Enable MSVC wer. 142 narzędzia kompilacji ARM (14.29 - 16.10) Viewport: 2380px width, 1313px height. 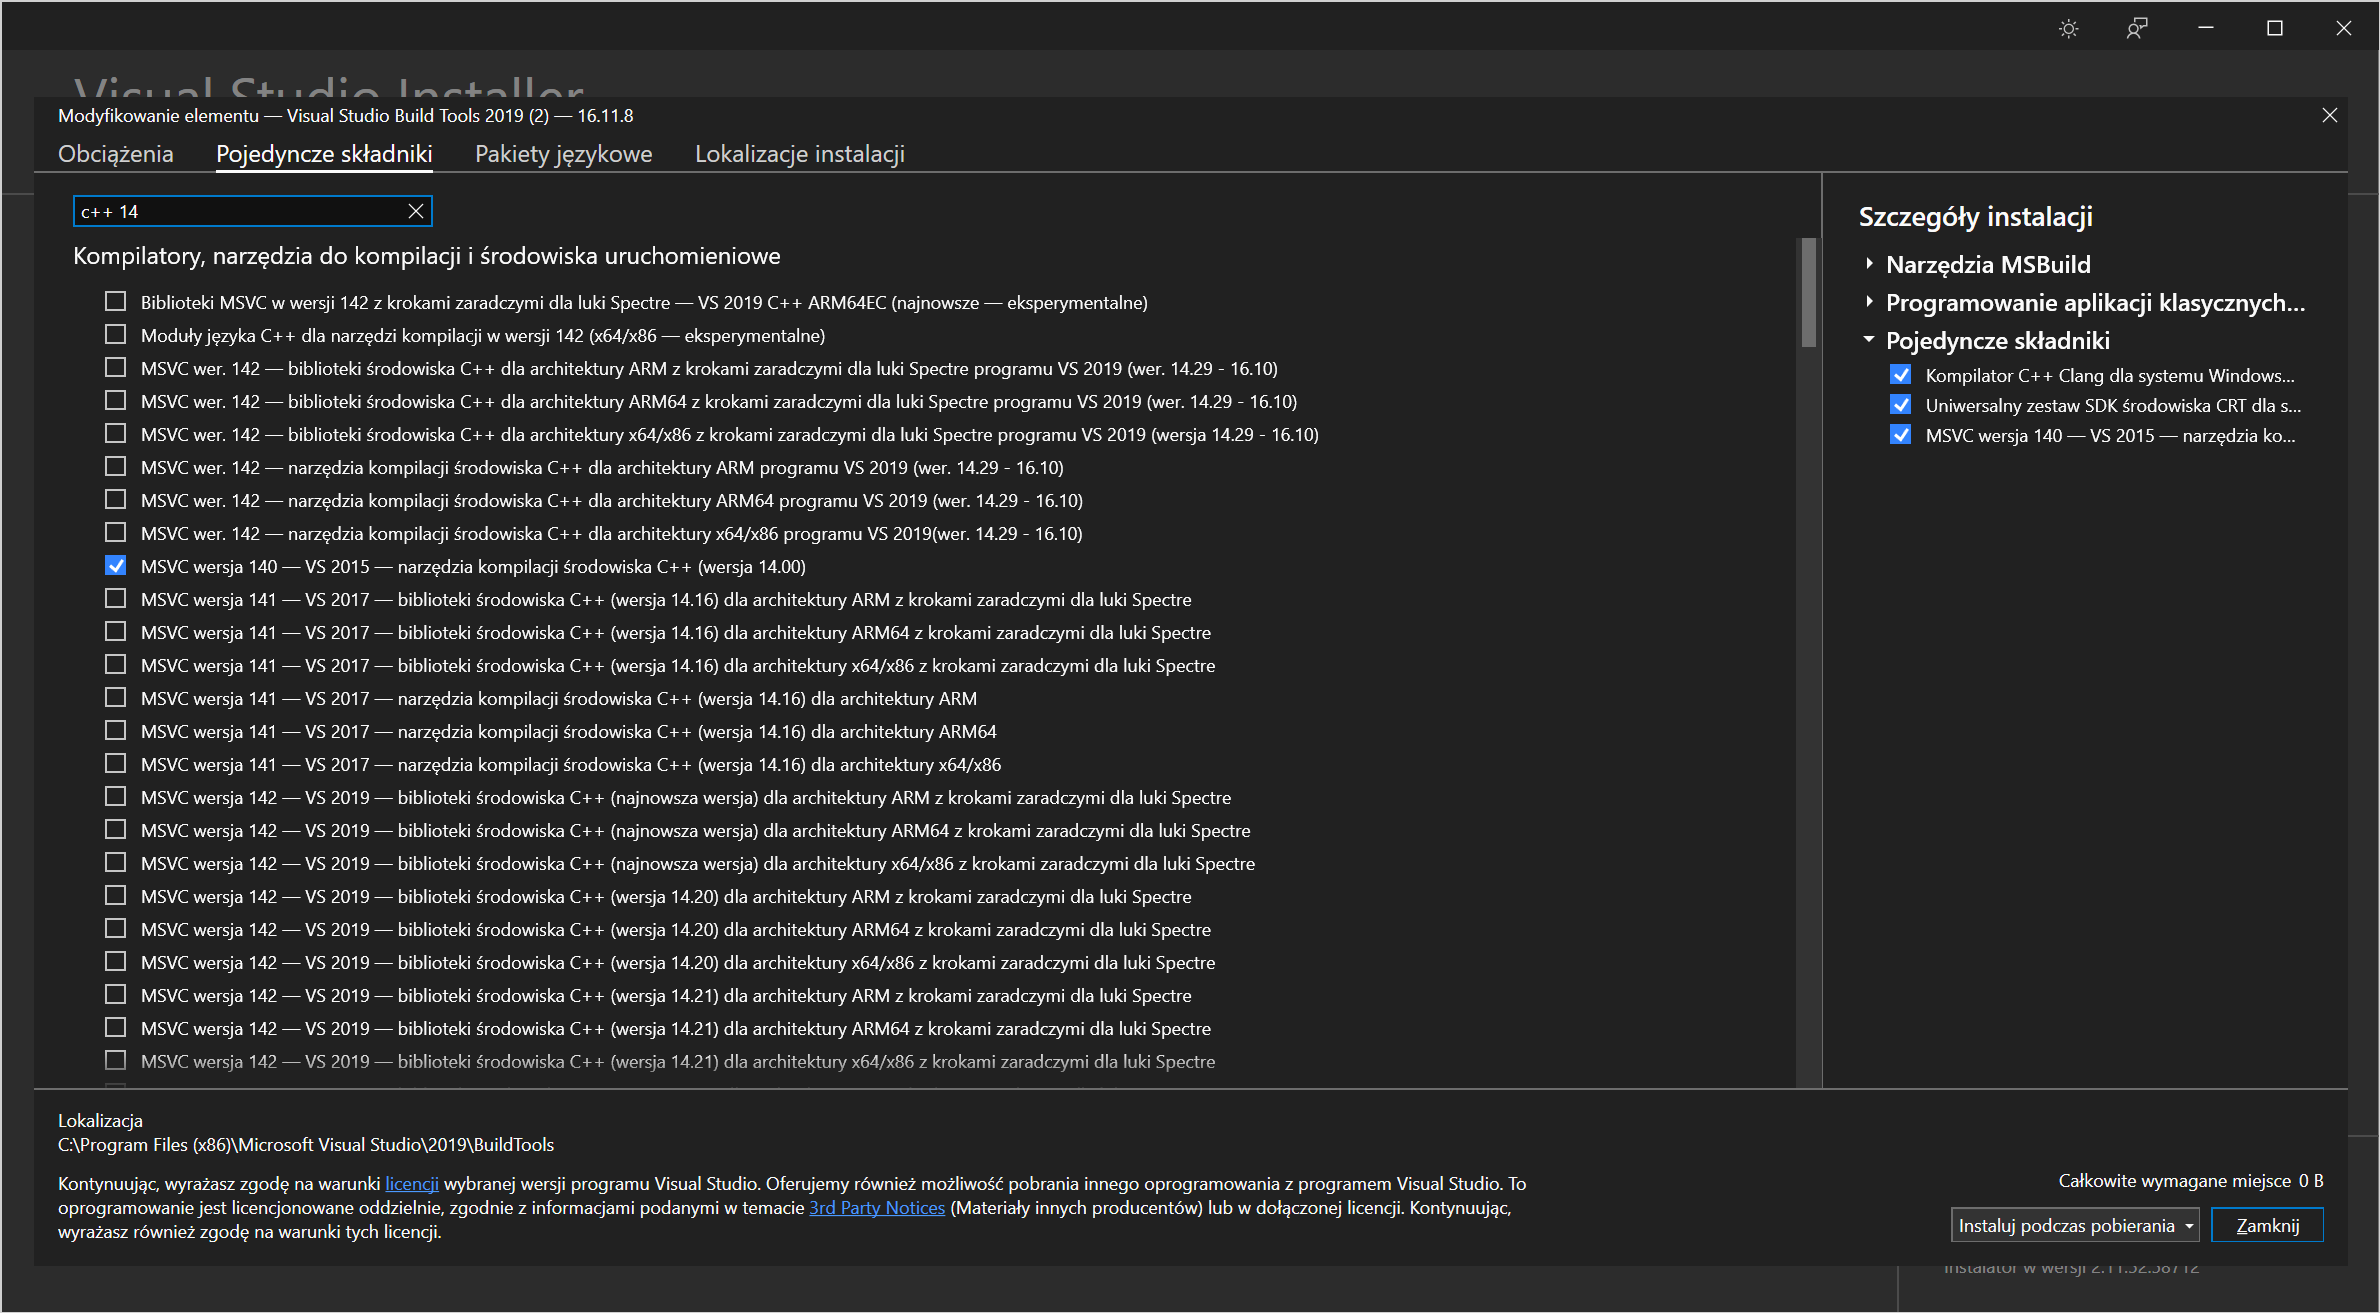[x=116, y=466]
